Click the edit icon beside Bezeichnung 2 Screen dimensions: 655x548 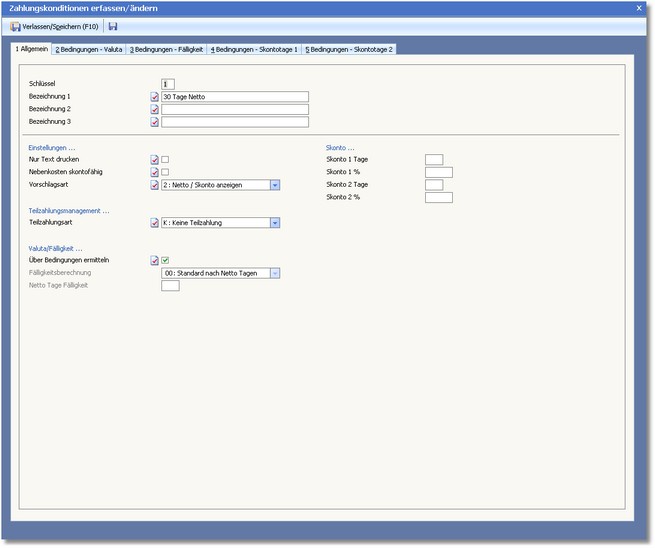coord(154,110)
